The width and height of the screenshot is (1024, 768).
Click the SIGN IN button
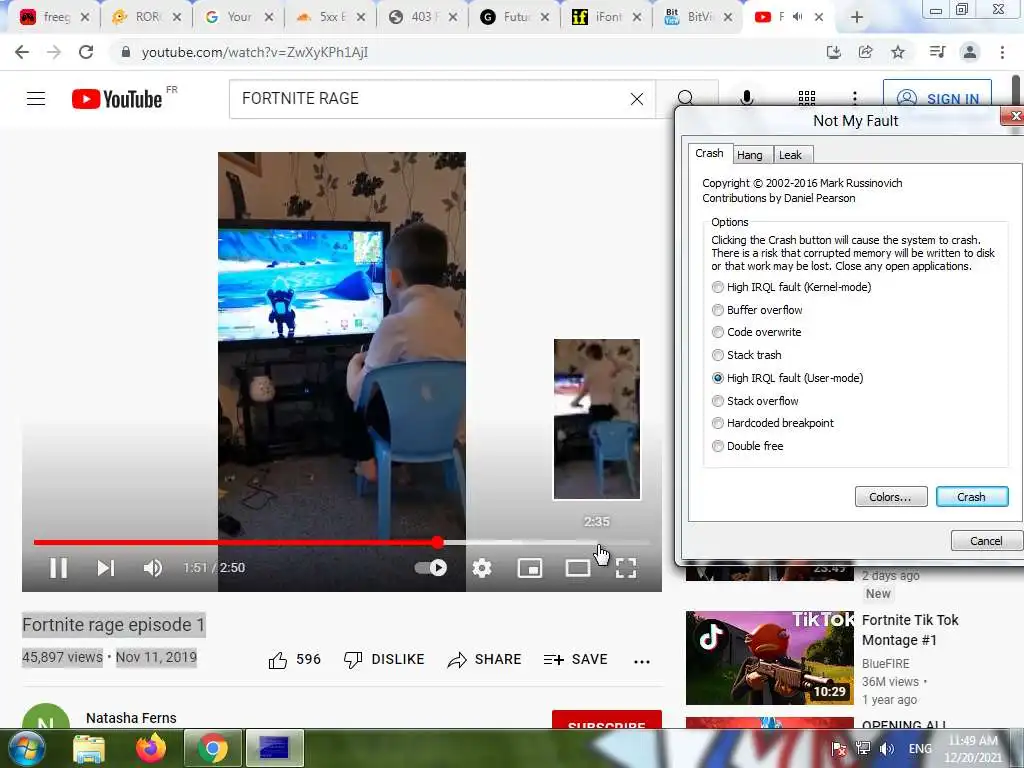(937, 99)
